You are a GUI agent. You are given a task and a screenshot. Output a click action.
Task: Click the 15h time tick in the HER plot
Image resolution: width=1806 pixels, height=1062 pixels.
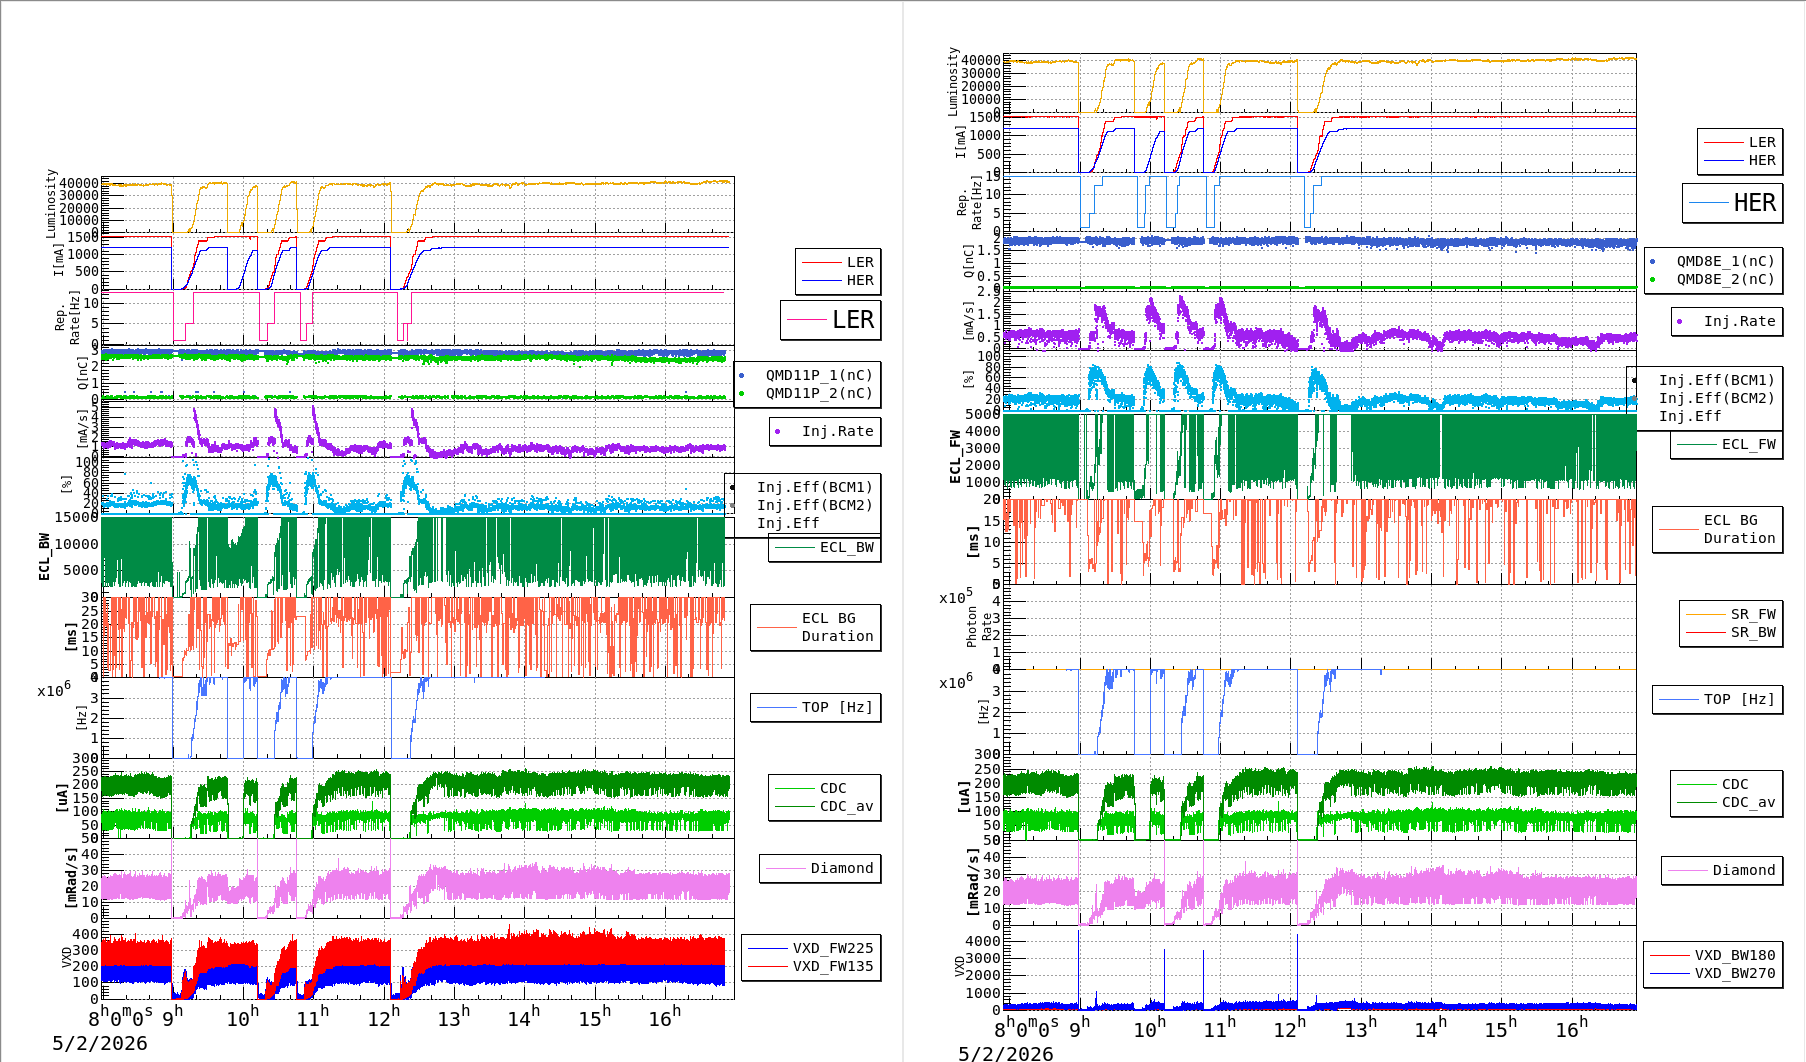1501,1028
